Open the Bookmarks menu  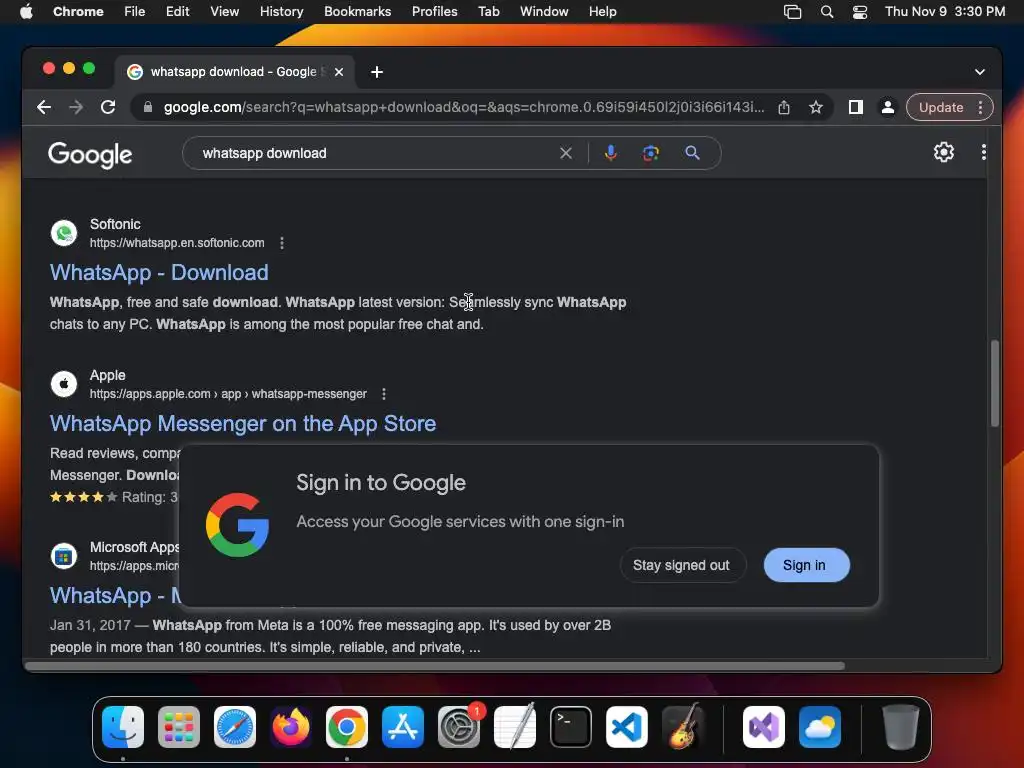pos(357,12)
